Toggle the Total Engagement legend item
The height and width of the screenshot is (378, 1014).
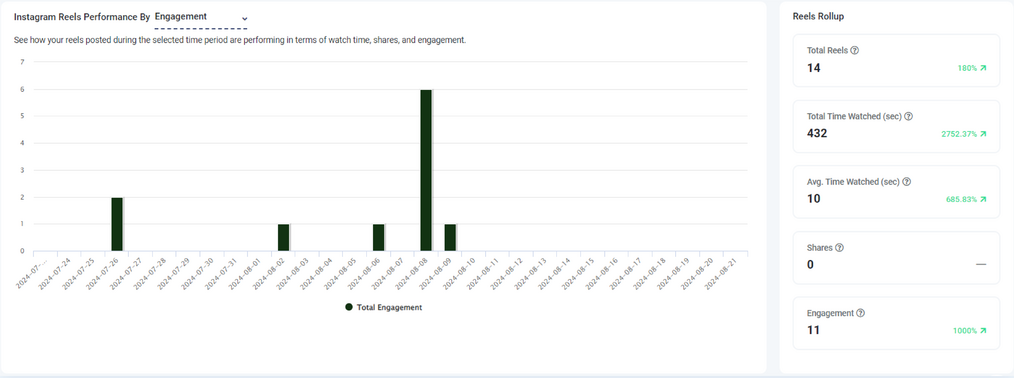pos(383,308)
